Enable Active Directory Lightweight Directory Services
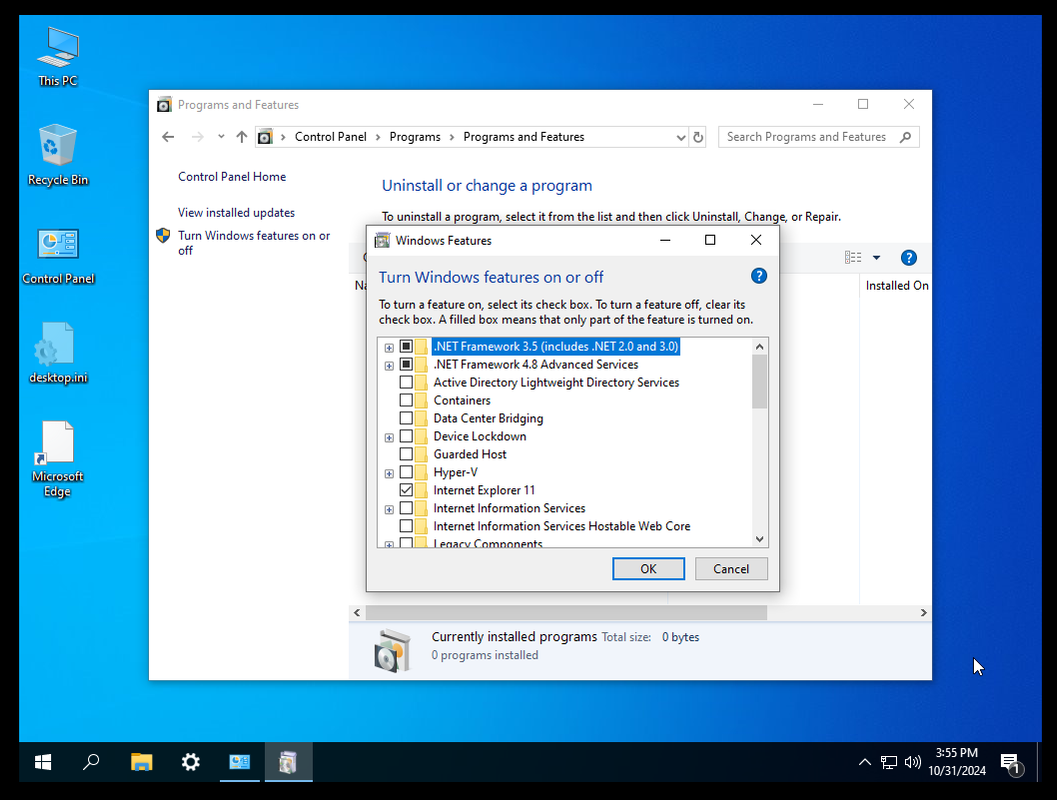The width and height of the screenshot is (1057, 800). pos(406,382)
